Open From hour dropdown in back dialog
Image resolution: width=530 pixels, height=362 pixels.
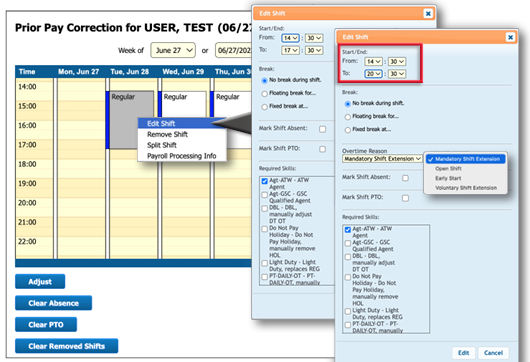tap(290, 38)
